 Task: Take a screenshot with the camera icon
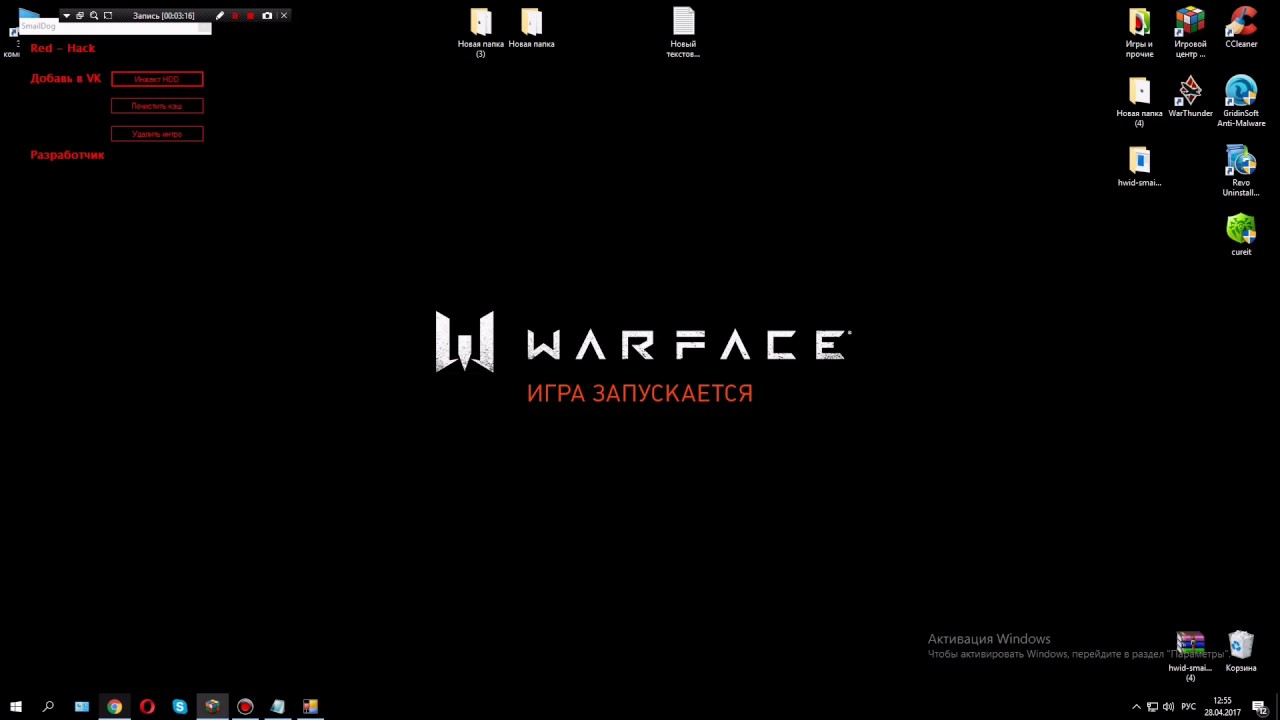click(x=266, y=16)
